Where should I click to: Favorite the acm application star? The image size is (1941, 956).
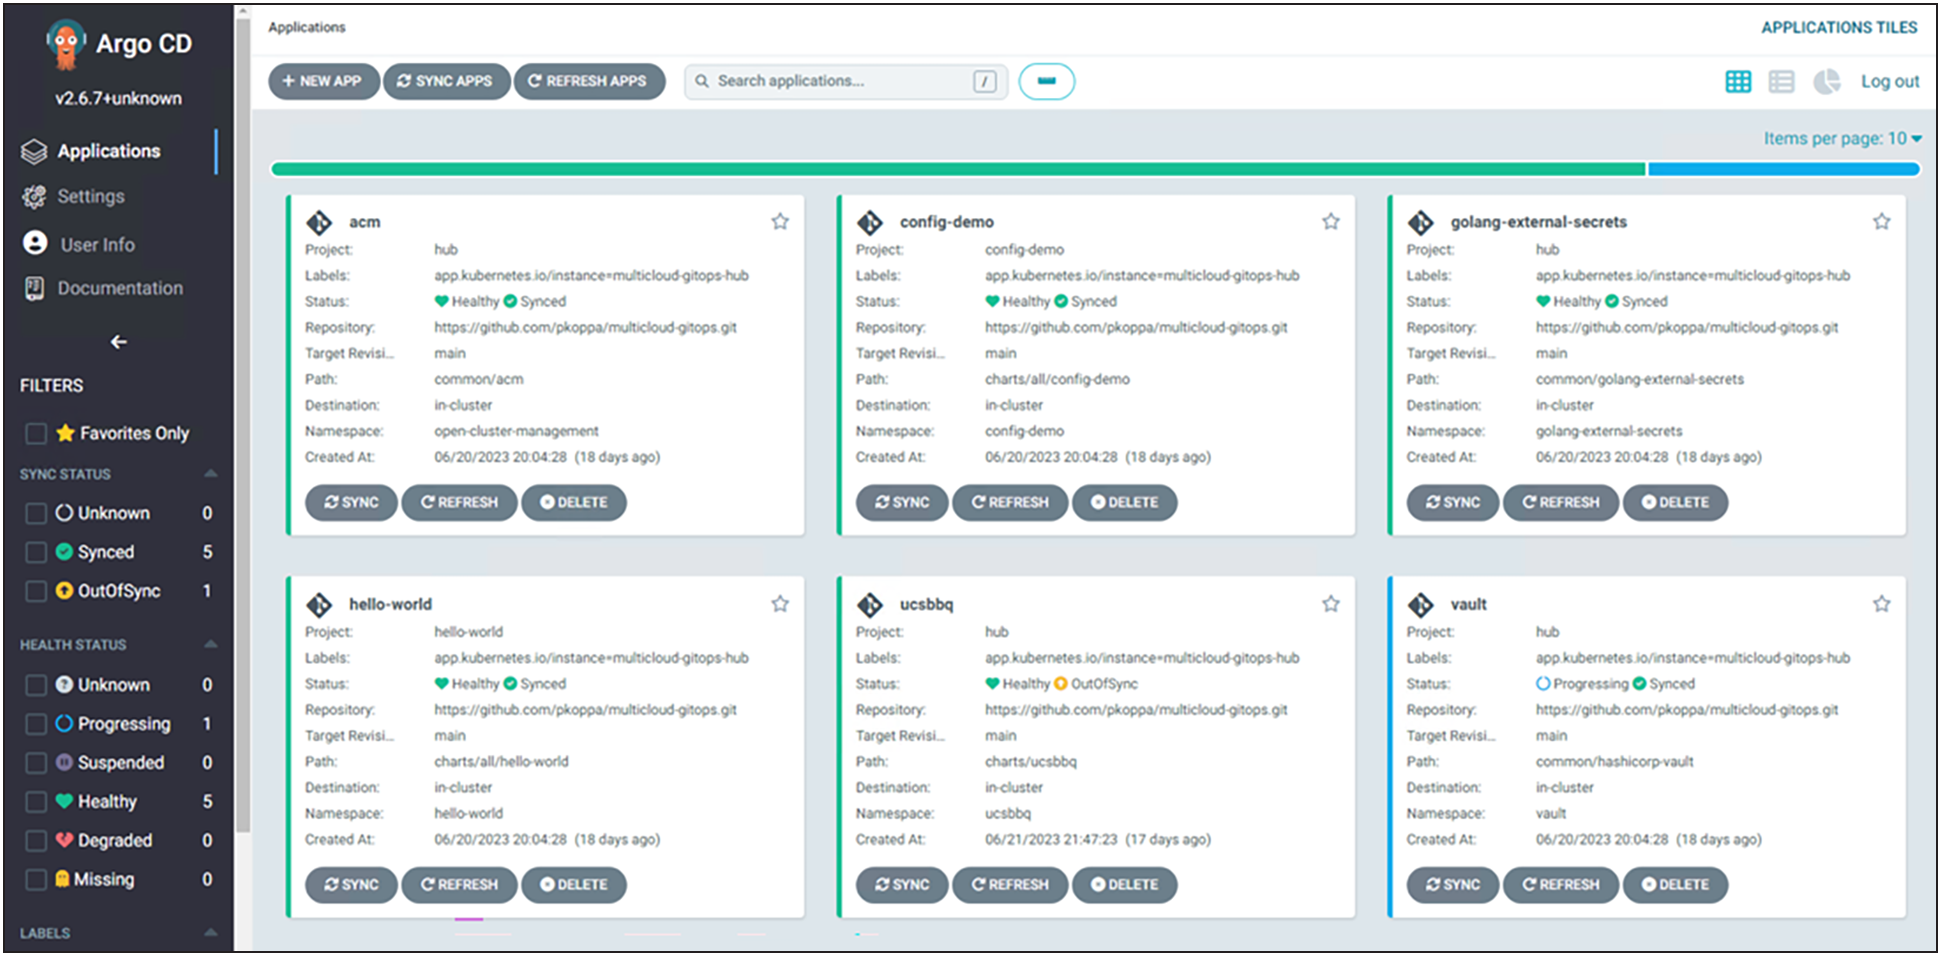tap(780, 222)
